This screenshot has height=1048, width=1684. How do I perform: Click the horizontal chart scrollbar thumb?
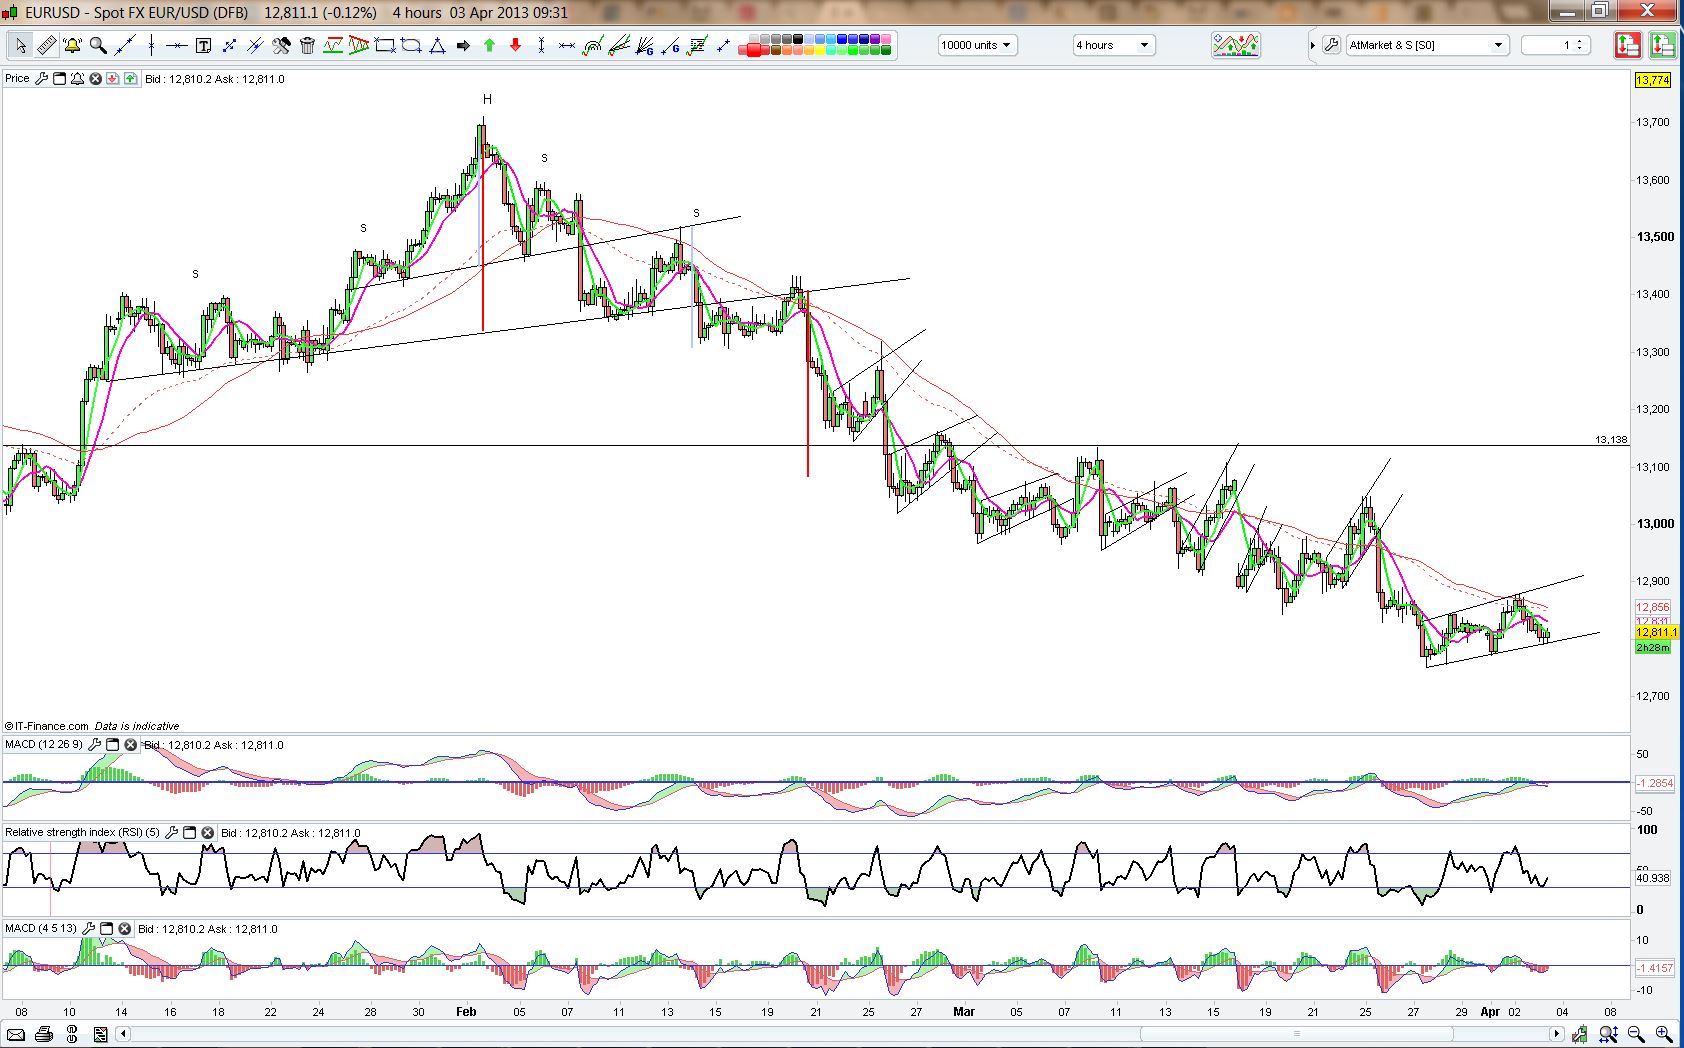1297,1034
